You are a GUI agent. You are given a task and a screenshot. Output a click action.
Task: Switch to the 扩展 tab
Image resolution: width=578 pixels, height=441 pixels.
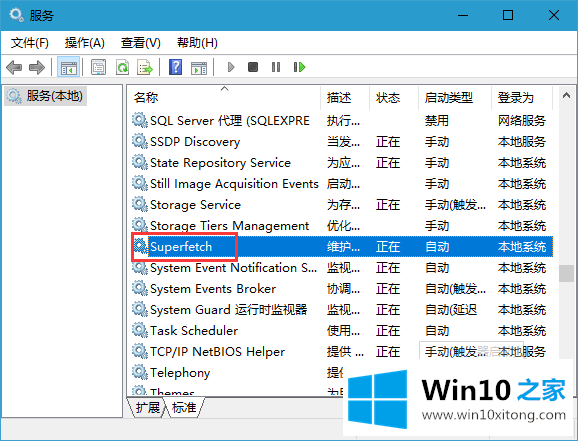(147, 407)
